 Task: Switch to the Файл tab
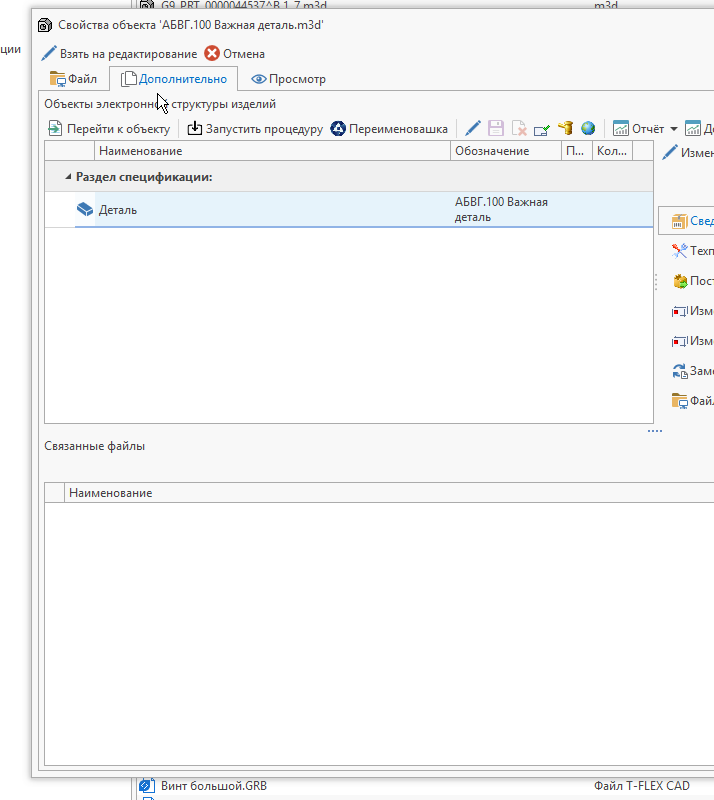[x=73, y=79]
